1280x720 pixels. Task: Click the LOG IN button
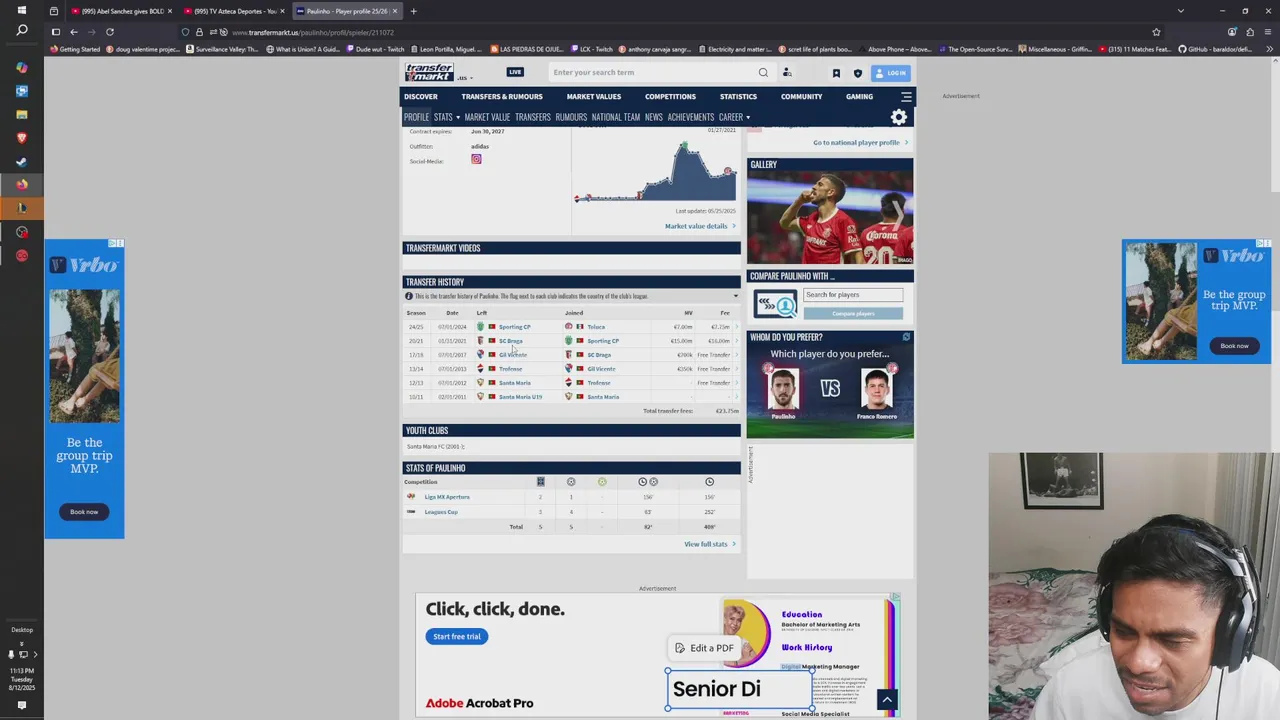pyautogui.click(x=890, y=73)
